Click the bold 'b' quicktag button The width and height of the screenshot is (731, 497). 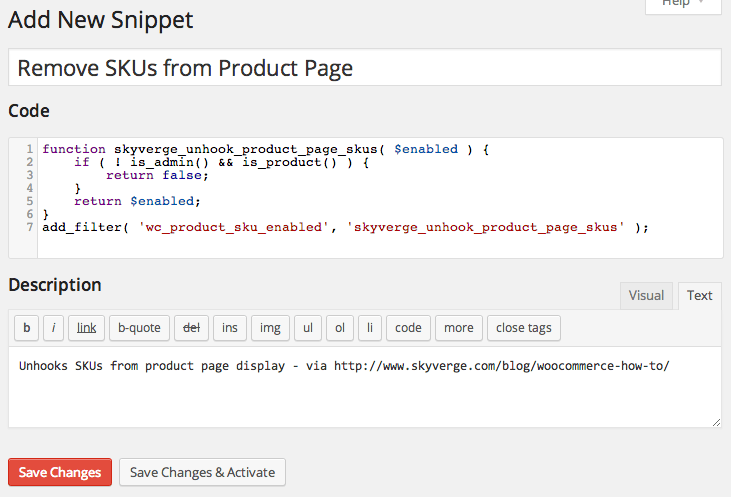26,328
